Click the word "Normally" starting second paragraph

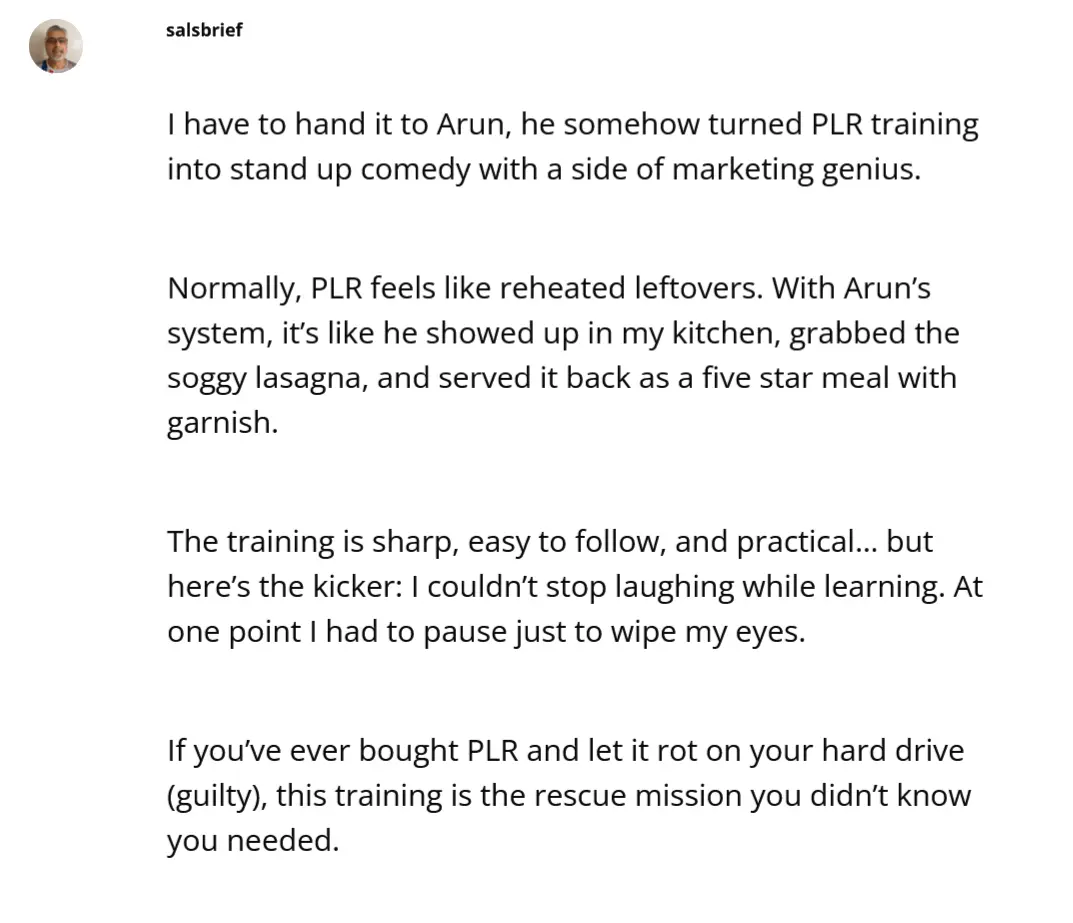click(x=234, y=289)
